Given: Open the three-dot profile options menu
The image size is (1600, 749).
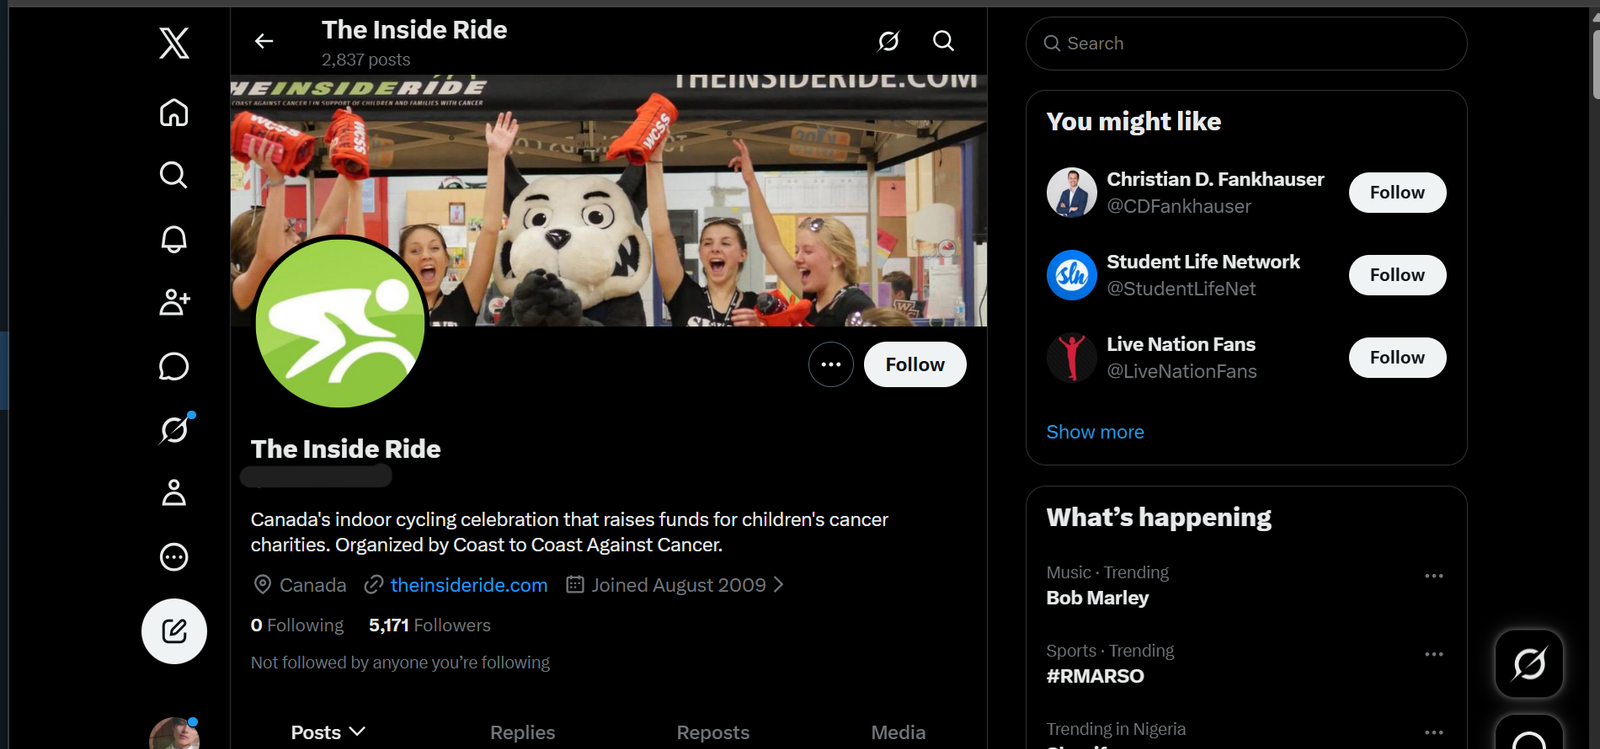Looking at the screenshot, I should (x=831, y=364).
